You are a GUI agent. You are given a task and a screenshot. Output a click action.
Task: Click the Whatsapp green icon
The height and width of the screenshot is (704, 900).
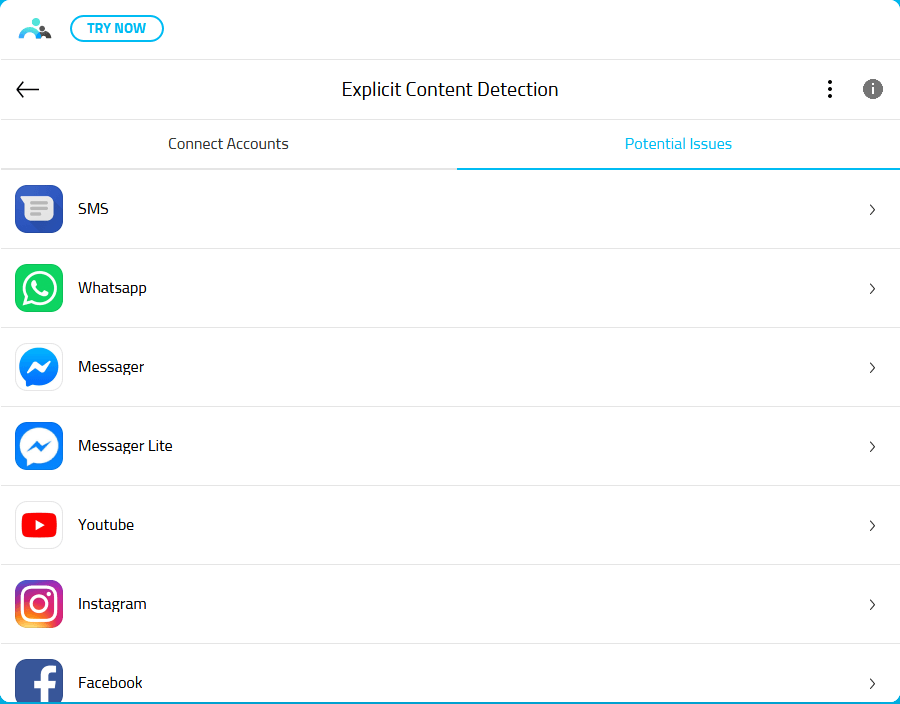point(39,288)
